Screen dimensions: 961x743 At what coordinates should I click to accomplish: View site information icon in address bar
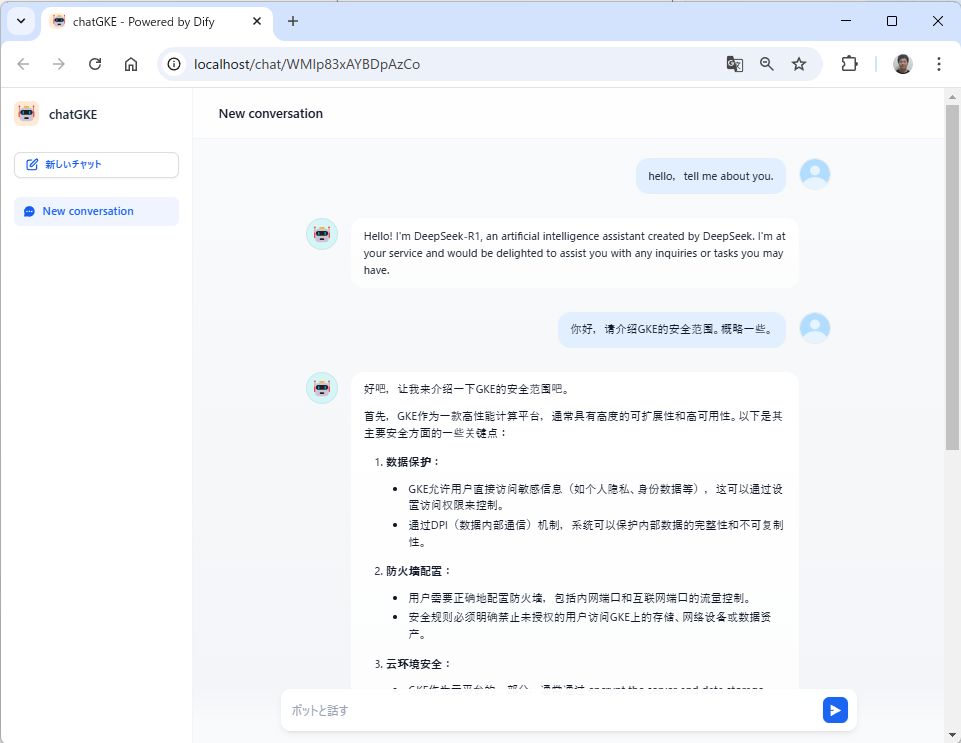(174, 64)
